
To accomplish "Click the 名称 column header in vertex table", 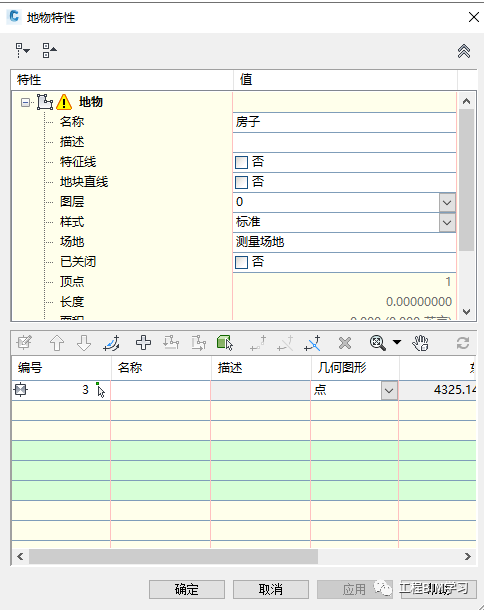I will [x=161, y=368].
